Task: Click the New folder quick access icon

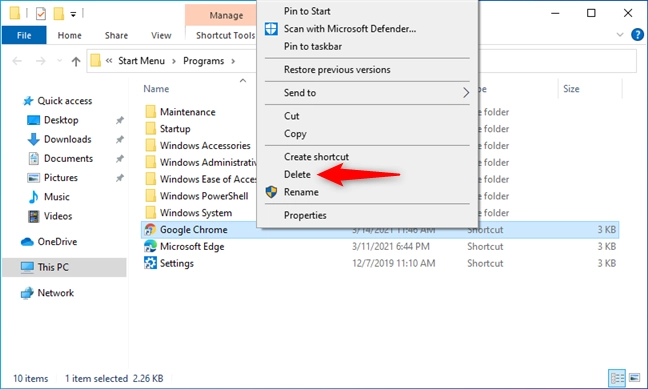Action: tap(59, 14)
